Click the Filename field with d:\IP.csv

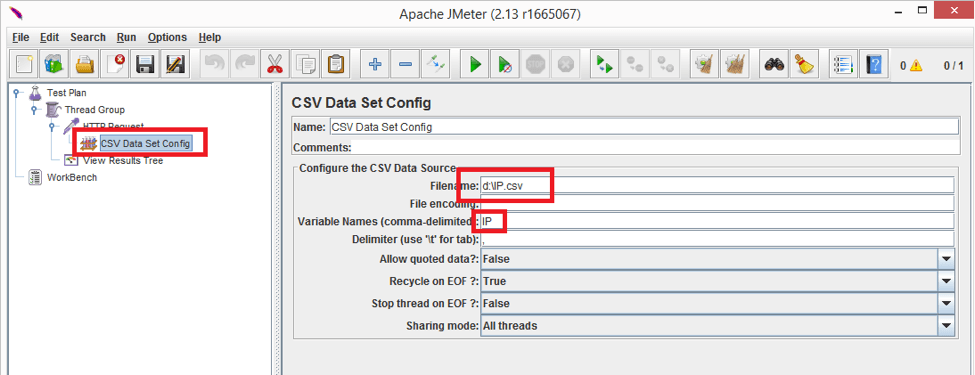[x=717, y=185]
